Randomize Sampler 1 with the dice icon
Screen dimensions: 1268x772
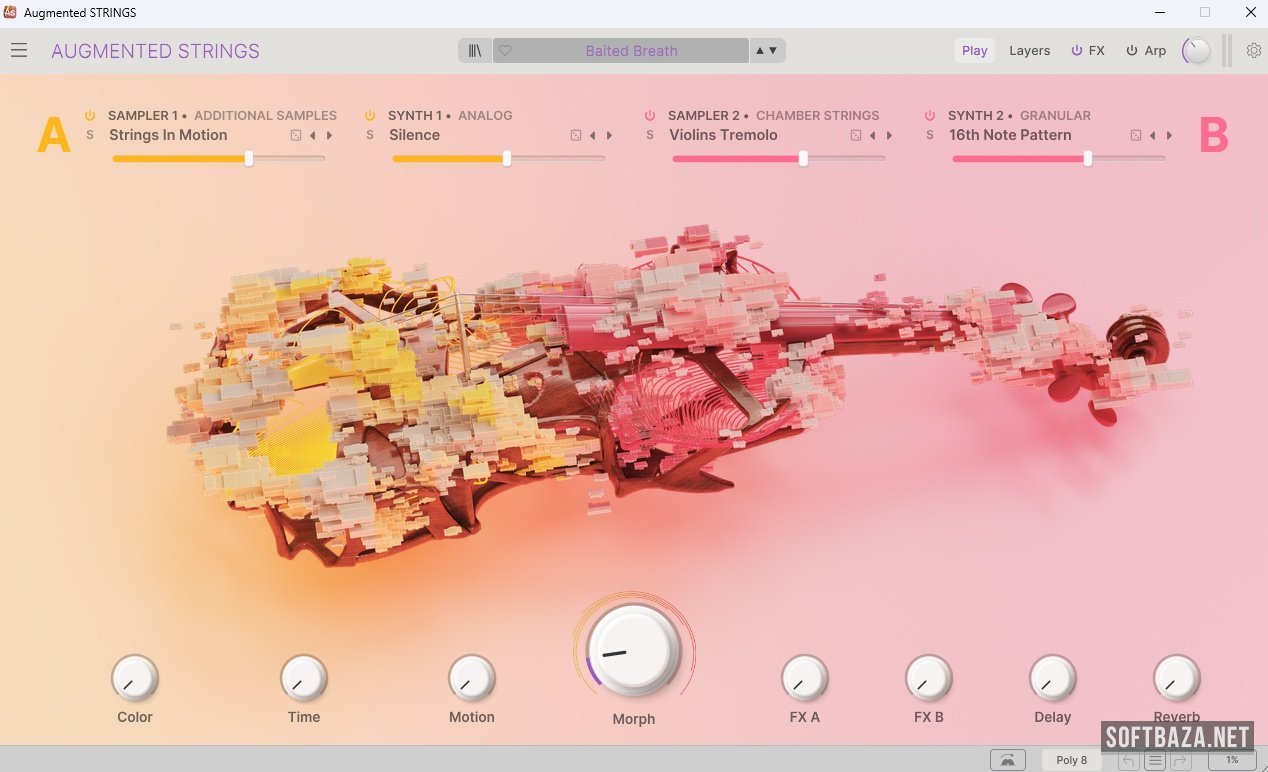(x=296, y=136)
